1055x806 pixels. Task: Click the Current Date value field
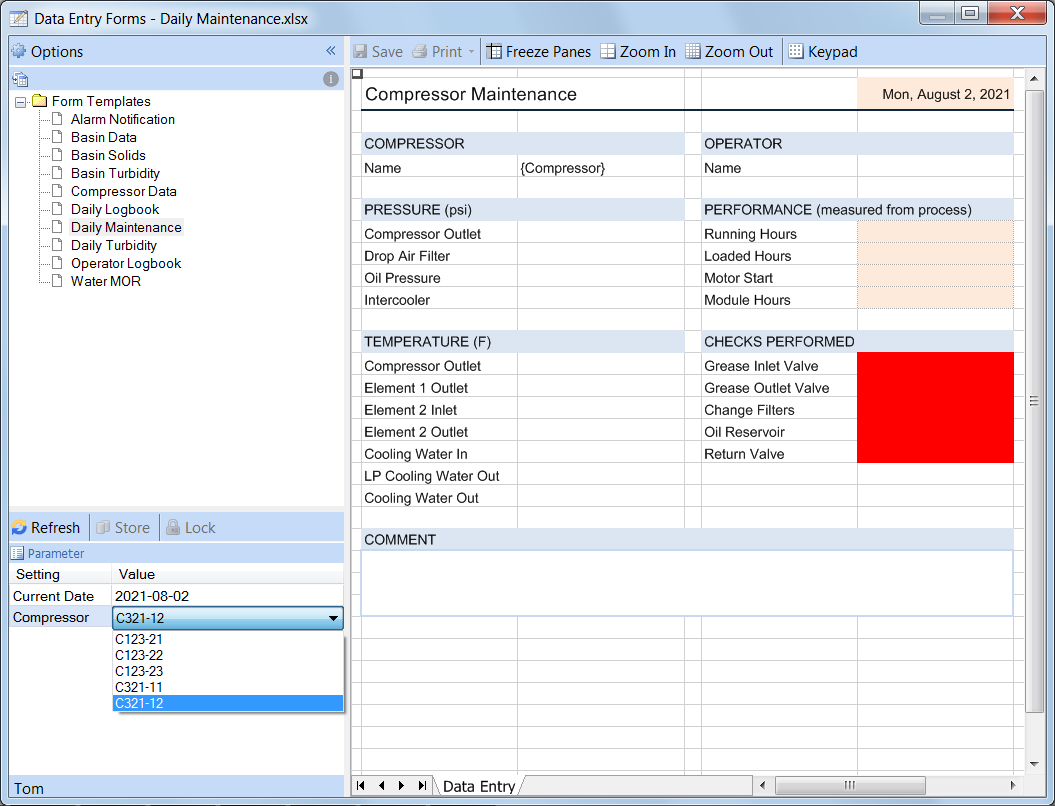[x=227, y=596]
